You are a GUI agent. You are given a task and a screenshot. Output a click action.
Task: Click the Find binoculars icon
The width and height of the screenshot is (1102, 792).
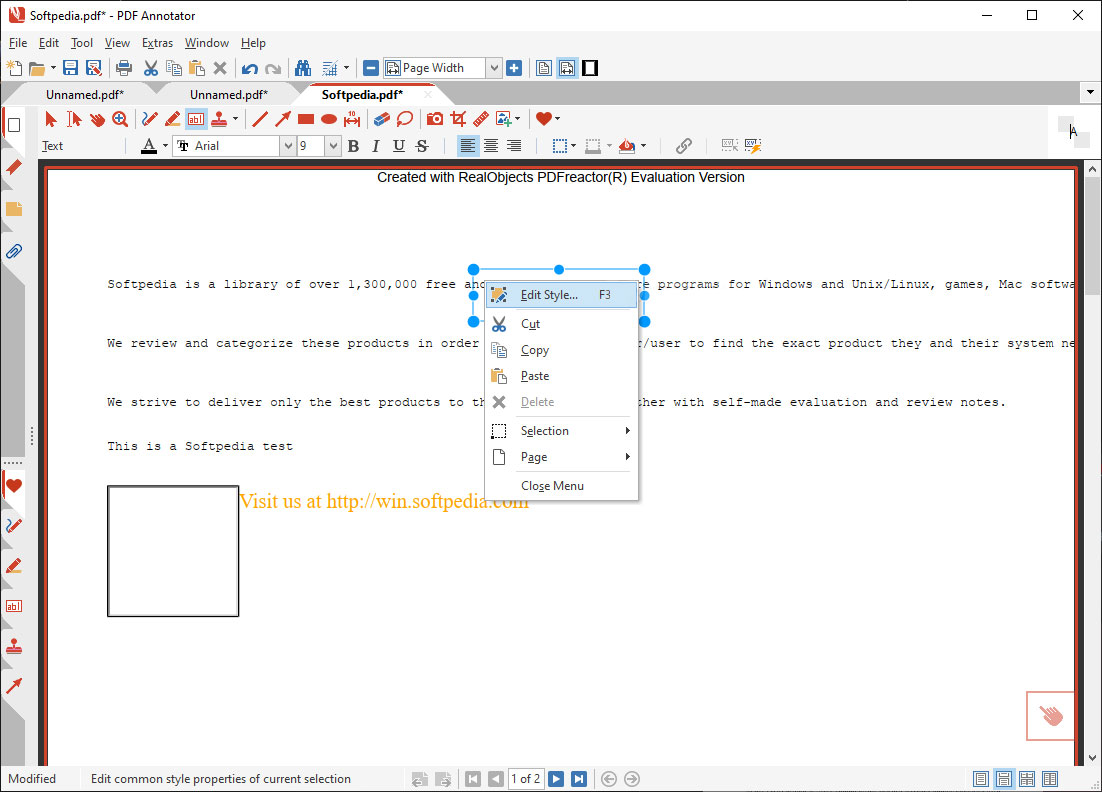click(x=302, y=68)
